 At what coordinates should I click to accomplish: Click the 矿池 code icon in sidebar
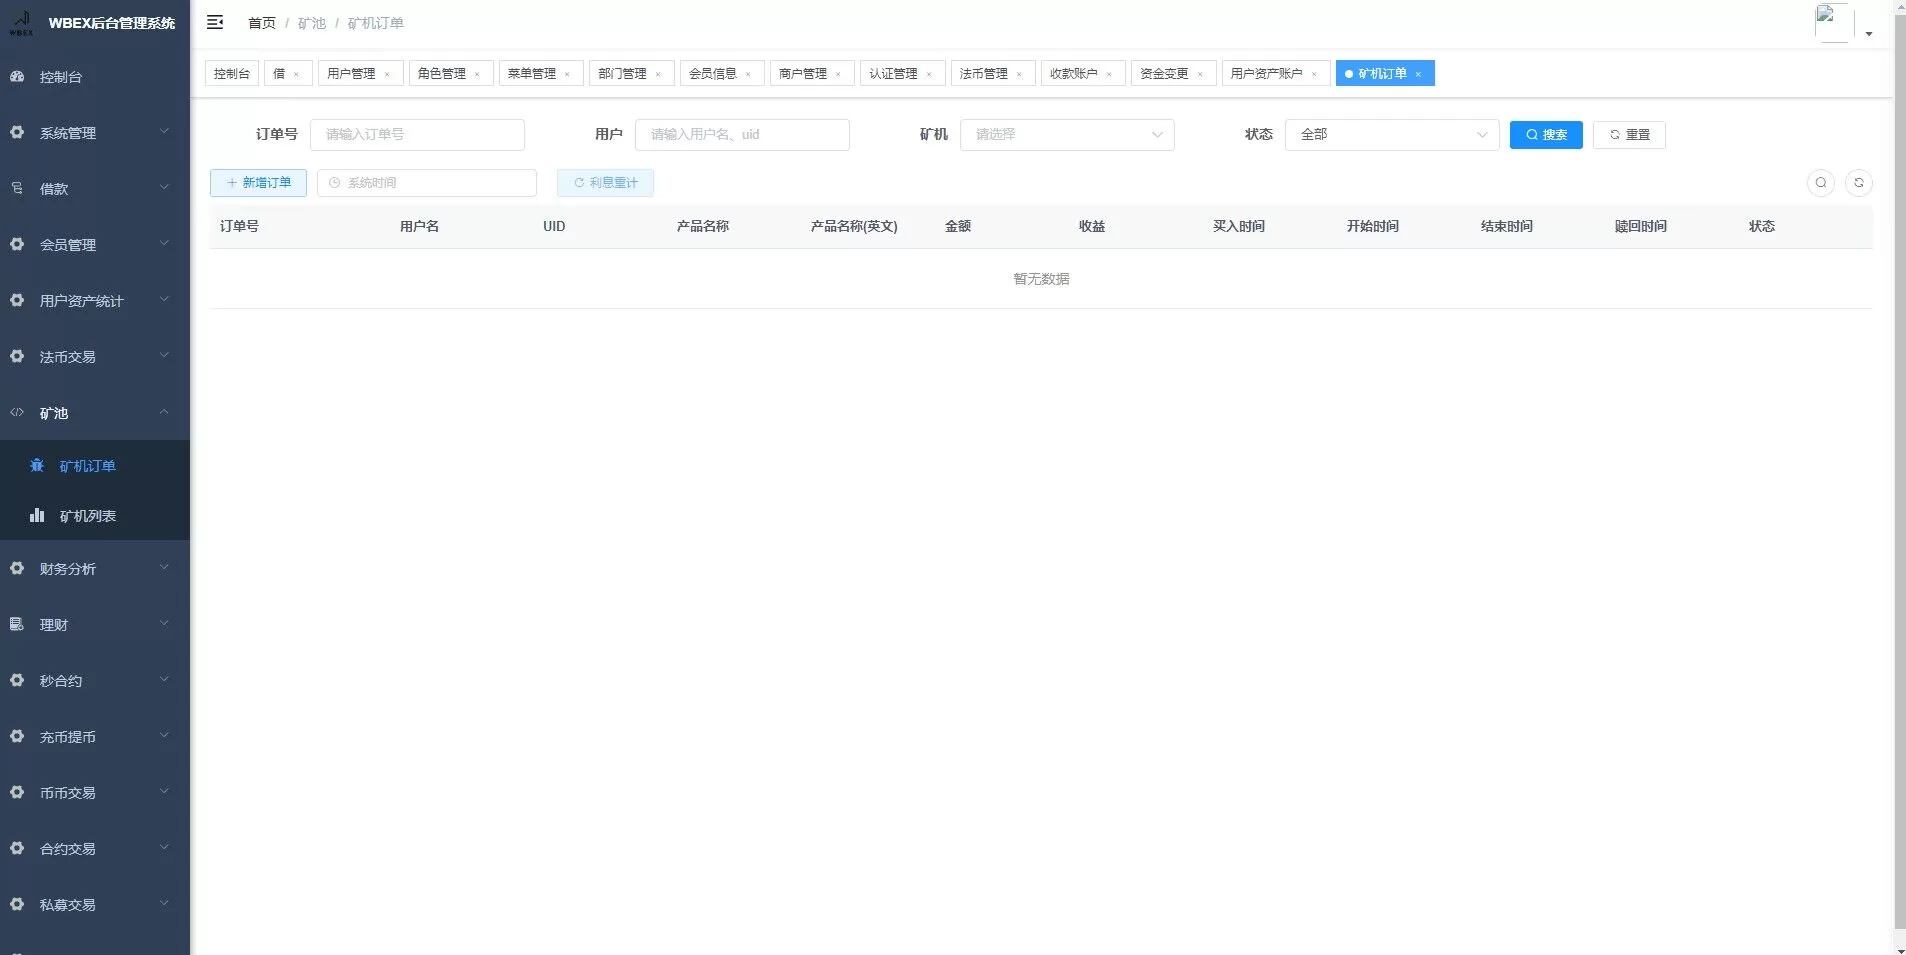coord(16,412)
